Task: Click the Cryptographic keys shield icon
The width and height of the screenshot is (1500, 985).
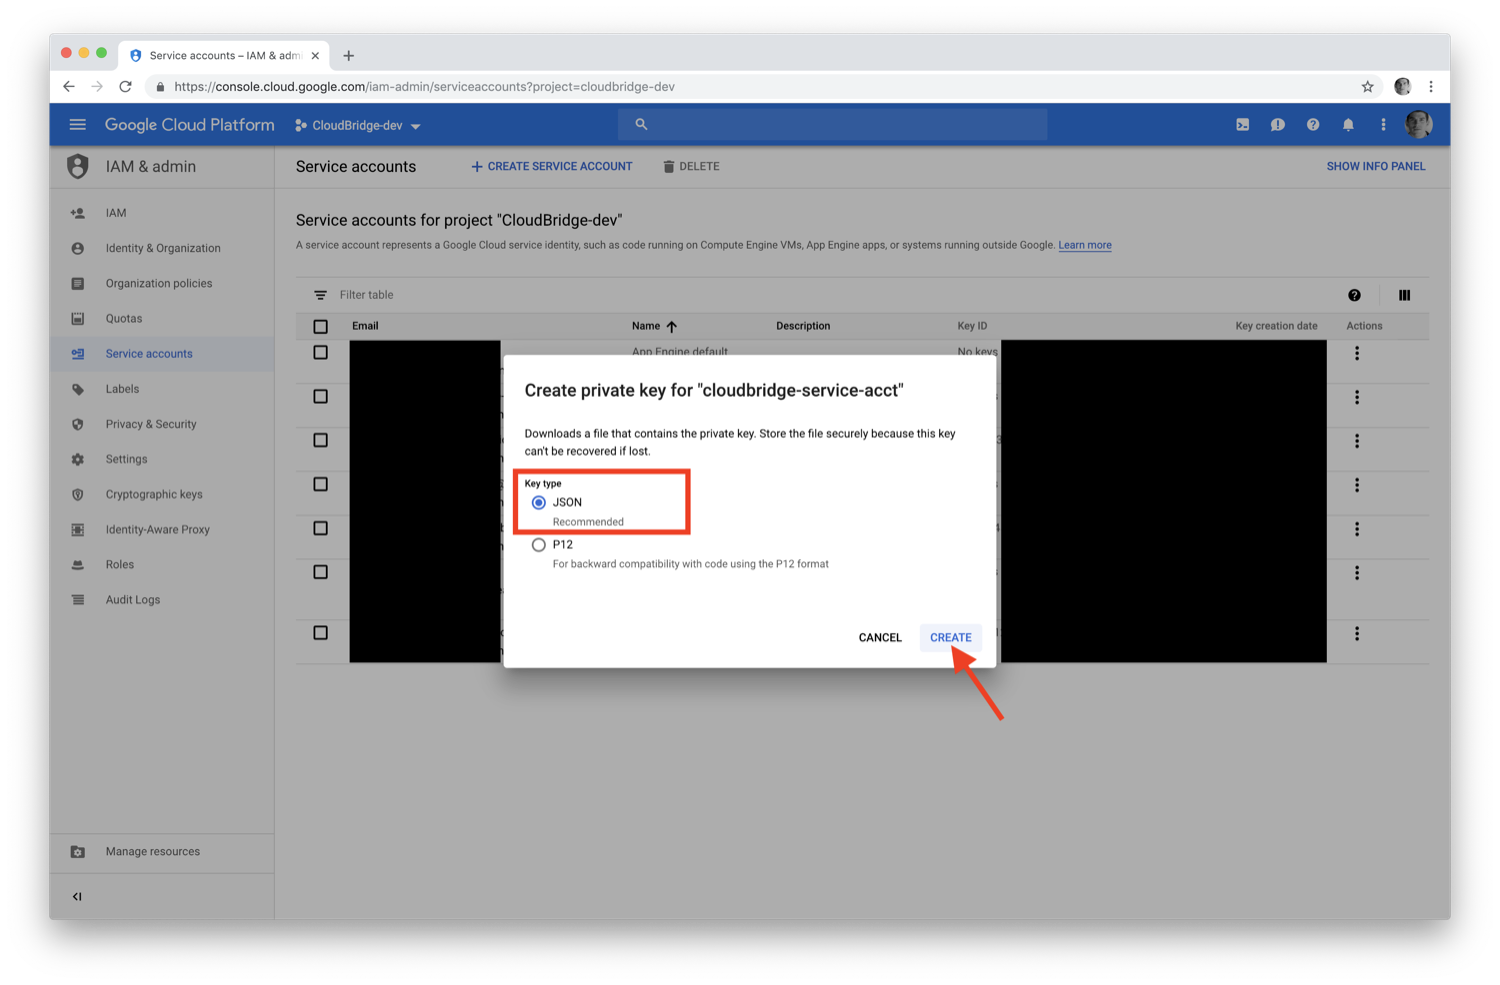Action: [78, 494]
